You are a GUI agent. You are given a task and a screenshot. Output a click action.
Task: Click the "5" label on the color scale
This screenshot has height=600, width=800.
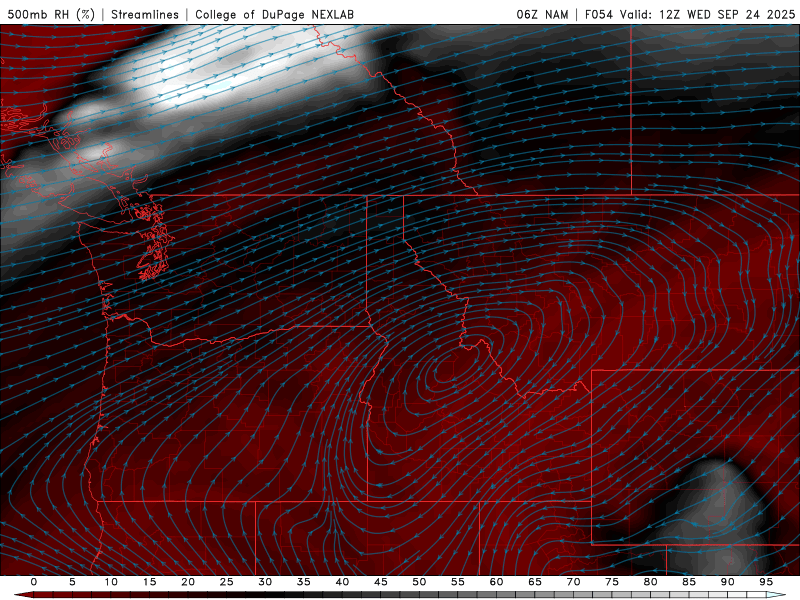click(x=72, y=582)
